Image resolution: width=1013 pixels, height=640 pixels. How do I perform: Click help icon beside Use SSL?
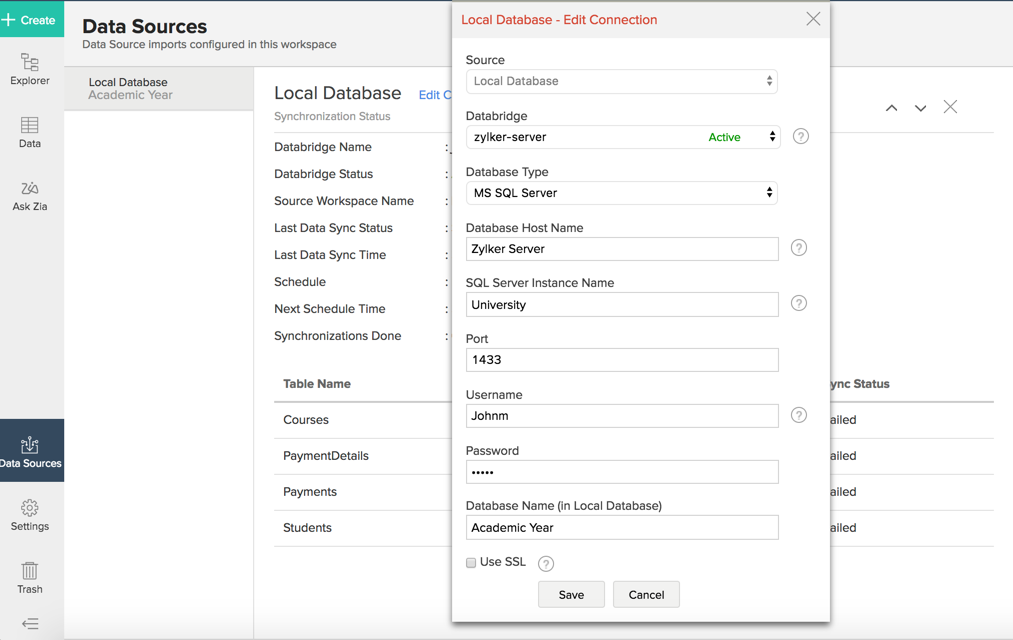point(546,564)
